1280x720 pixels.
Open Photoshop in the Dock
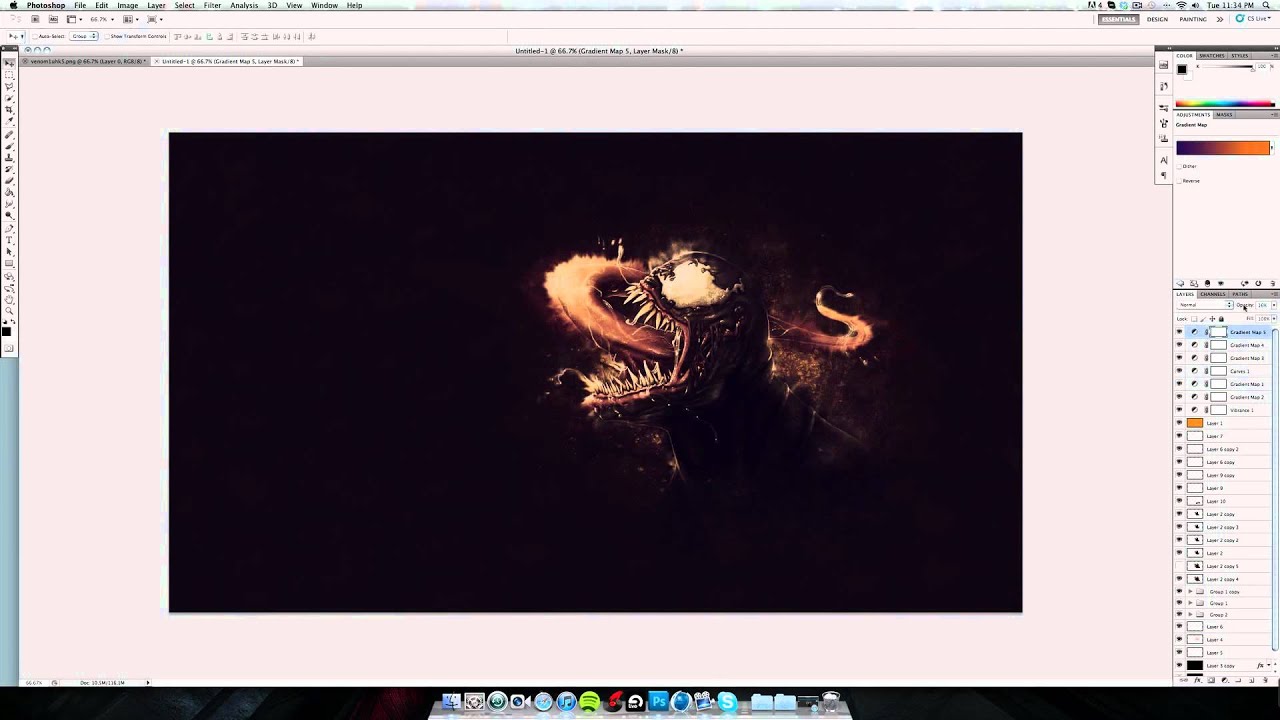(658, 702)
